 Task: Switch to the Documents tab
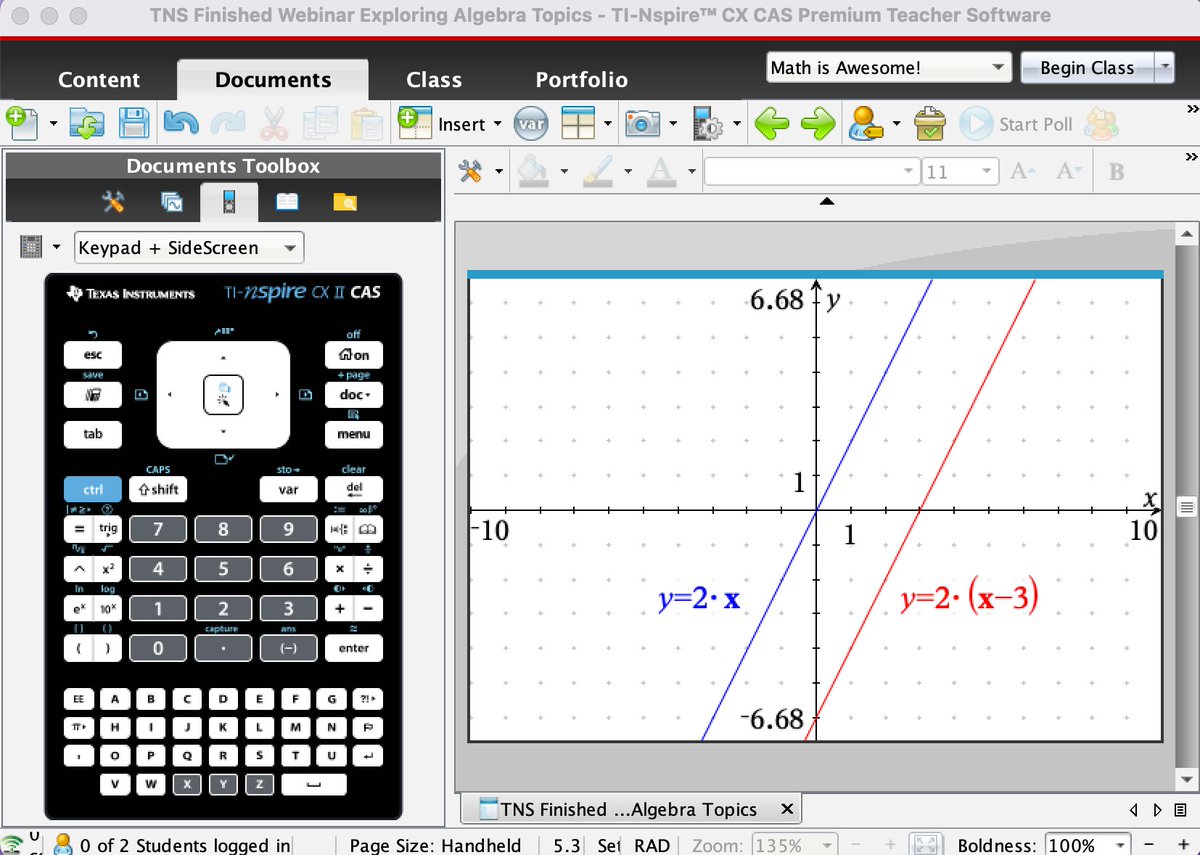273,80
